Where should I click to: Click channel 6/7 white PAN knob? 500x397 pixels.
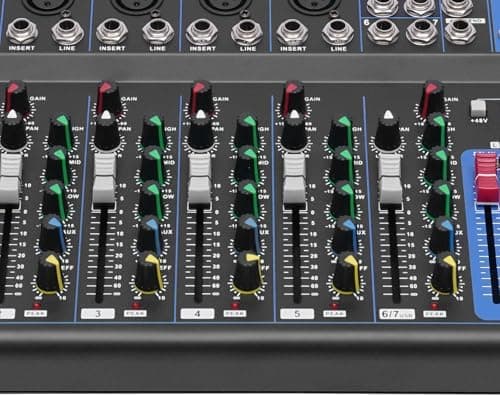coord(388,131)
